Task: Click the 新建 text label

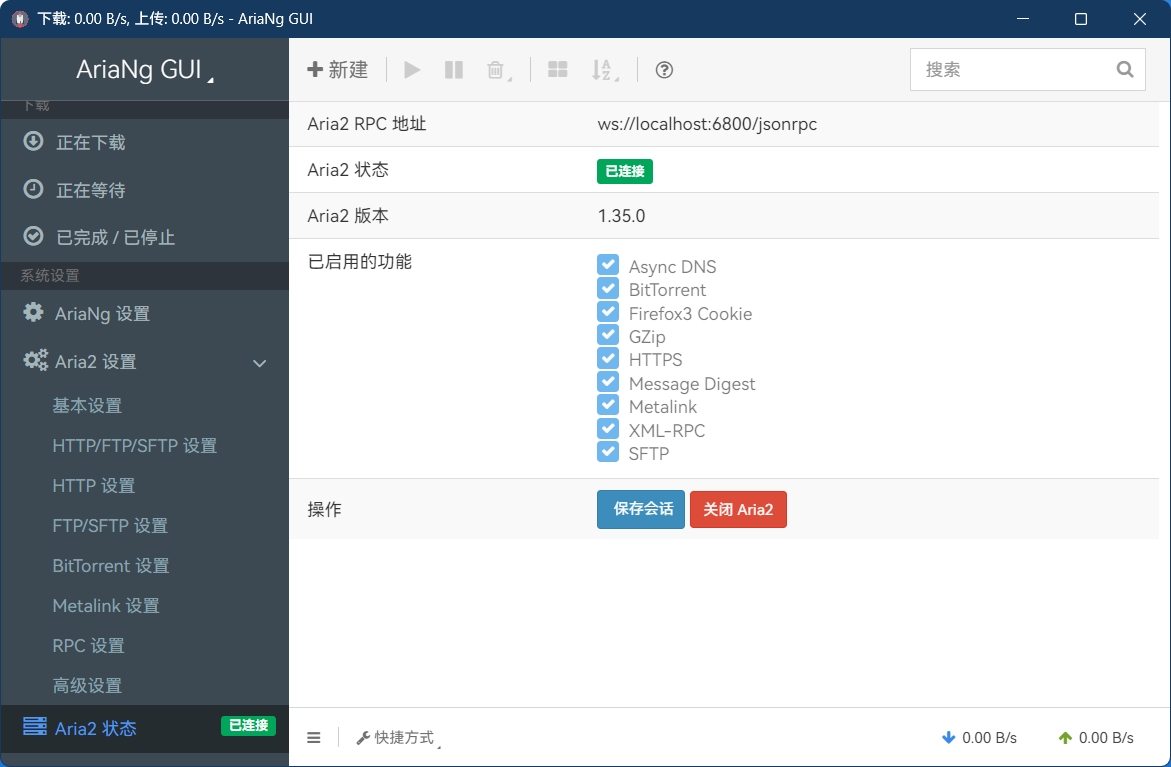Action: [x=348, y=69]
